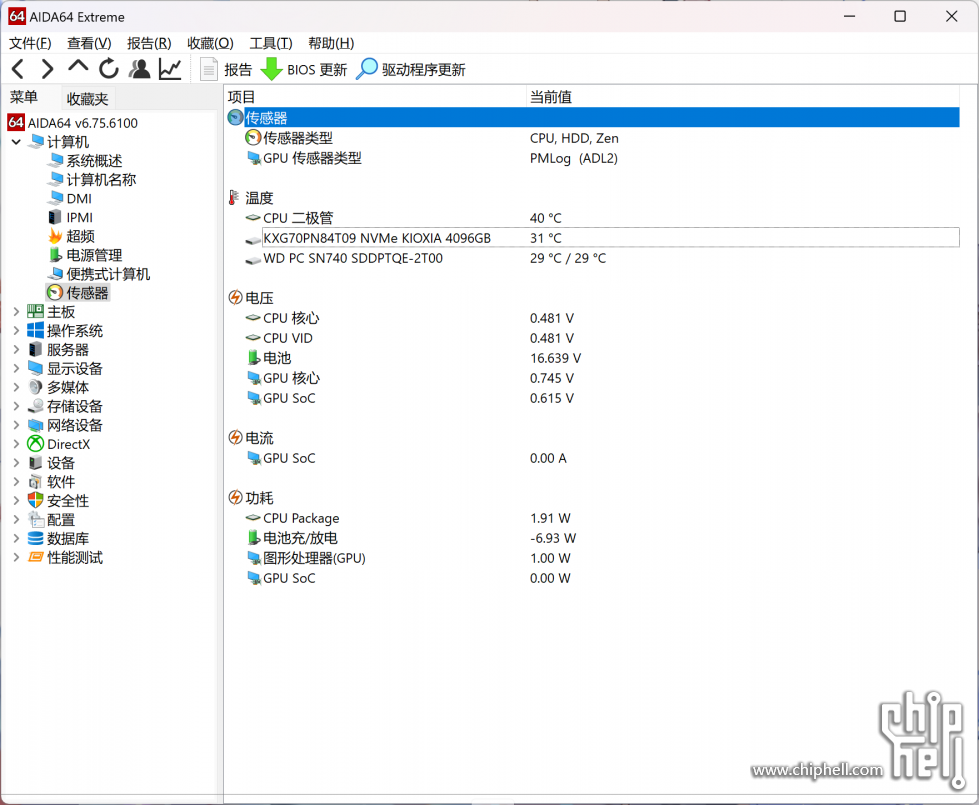
Task: Select the AIDA64 v6.75.6100 root node
Action: click(x=82, y=123)
